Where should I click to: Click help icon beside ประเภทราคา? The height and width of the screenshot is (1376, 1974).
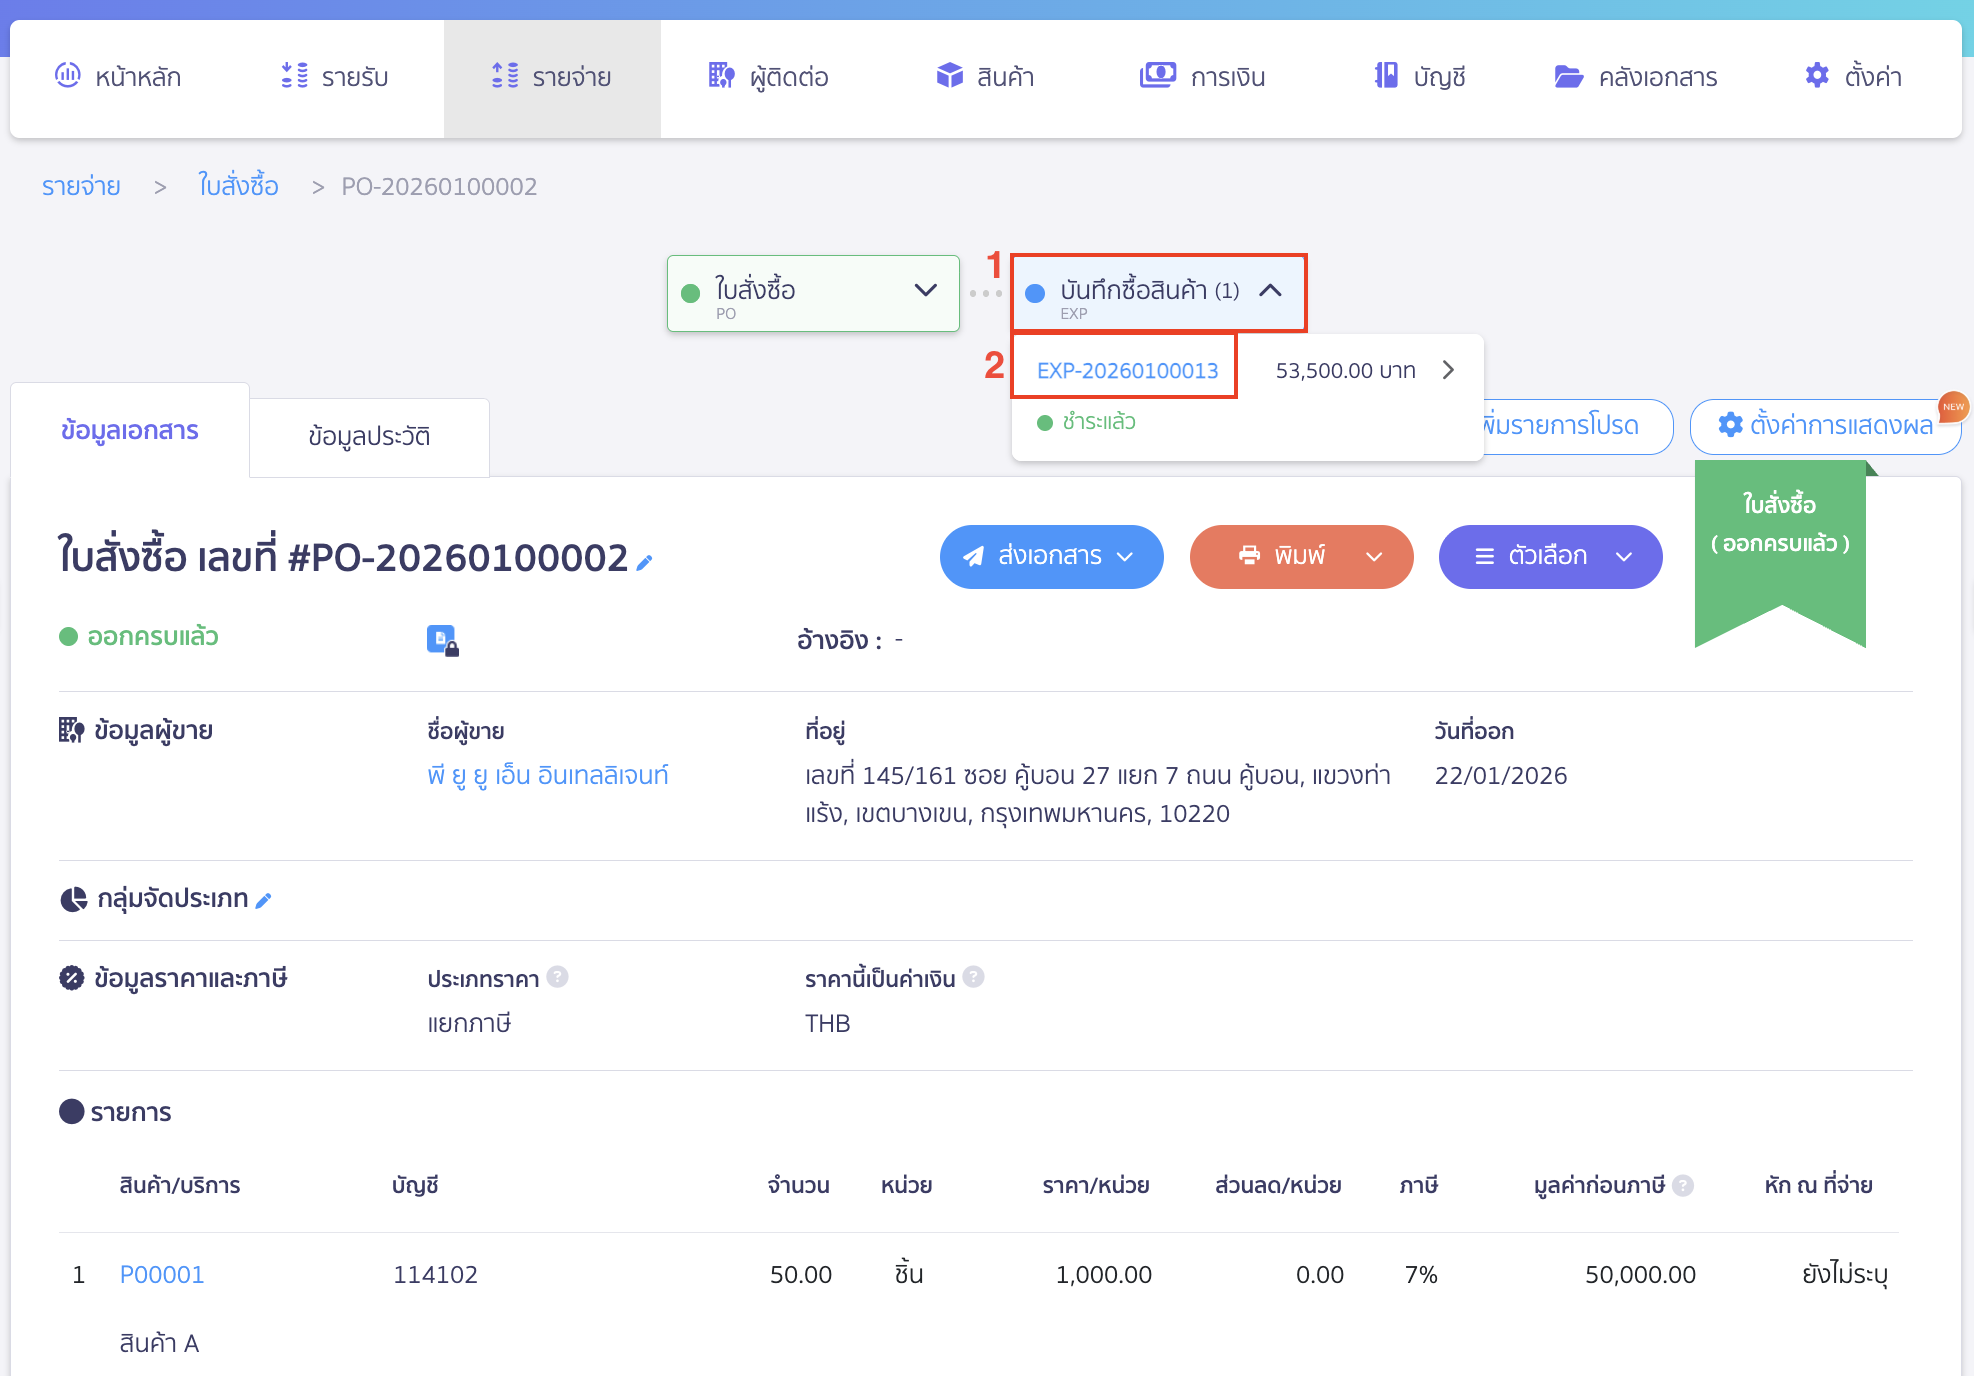558,977
